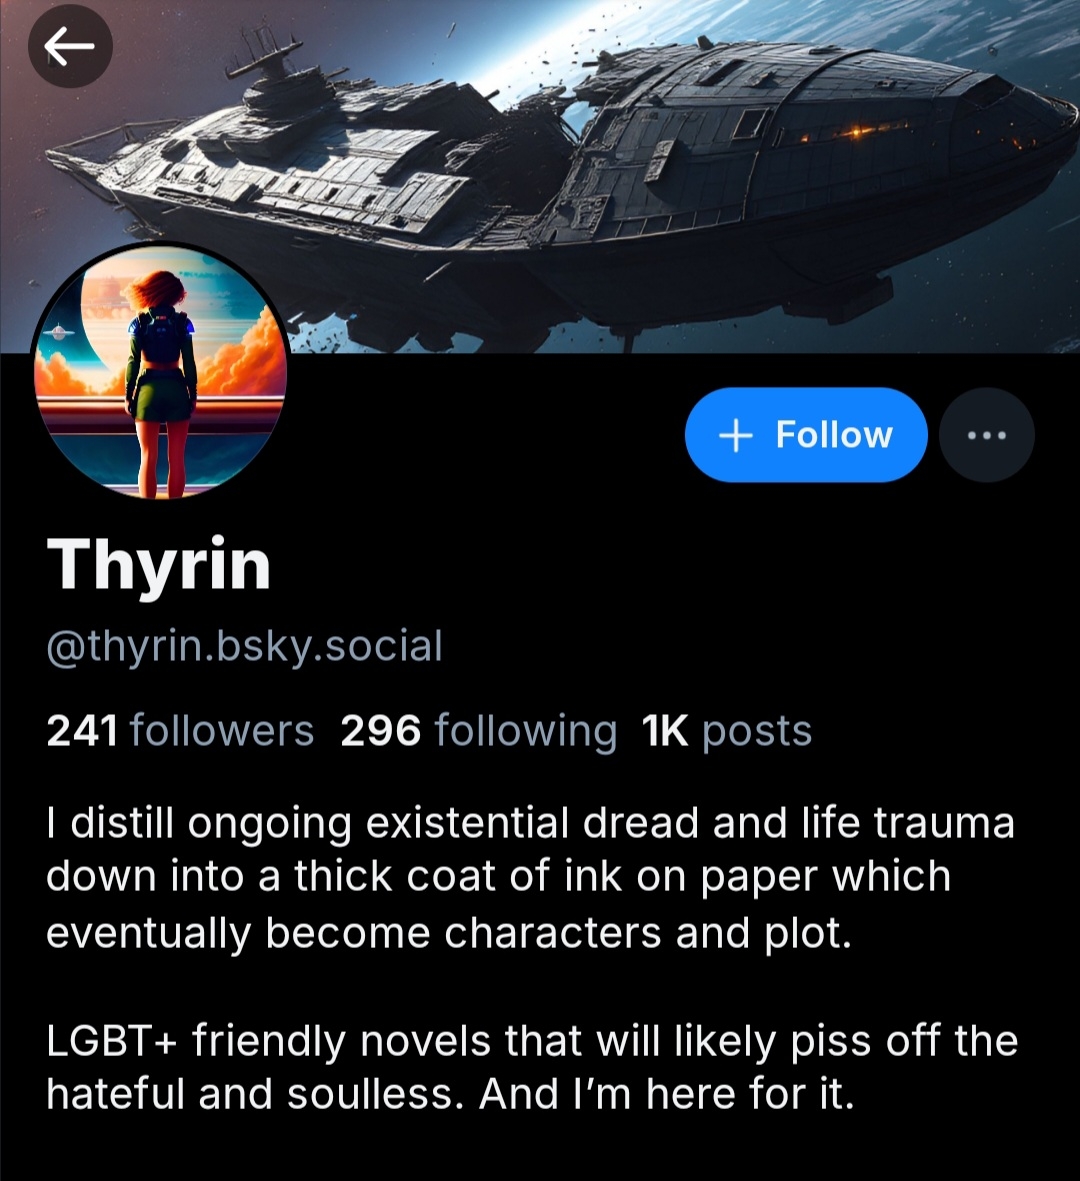Viewport: 1080px width, 1181px height.
Task: Click the bio text about existential dread
Action: (x=530, y=877)
